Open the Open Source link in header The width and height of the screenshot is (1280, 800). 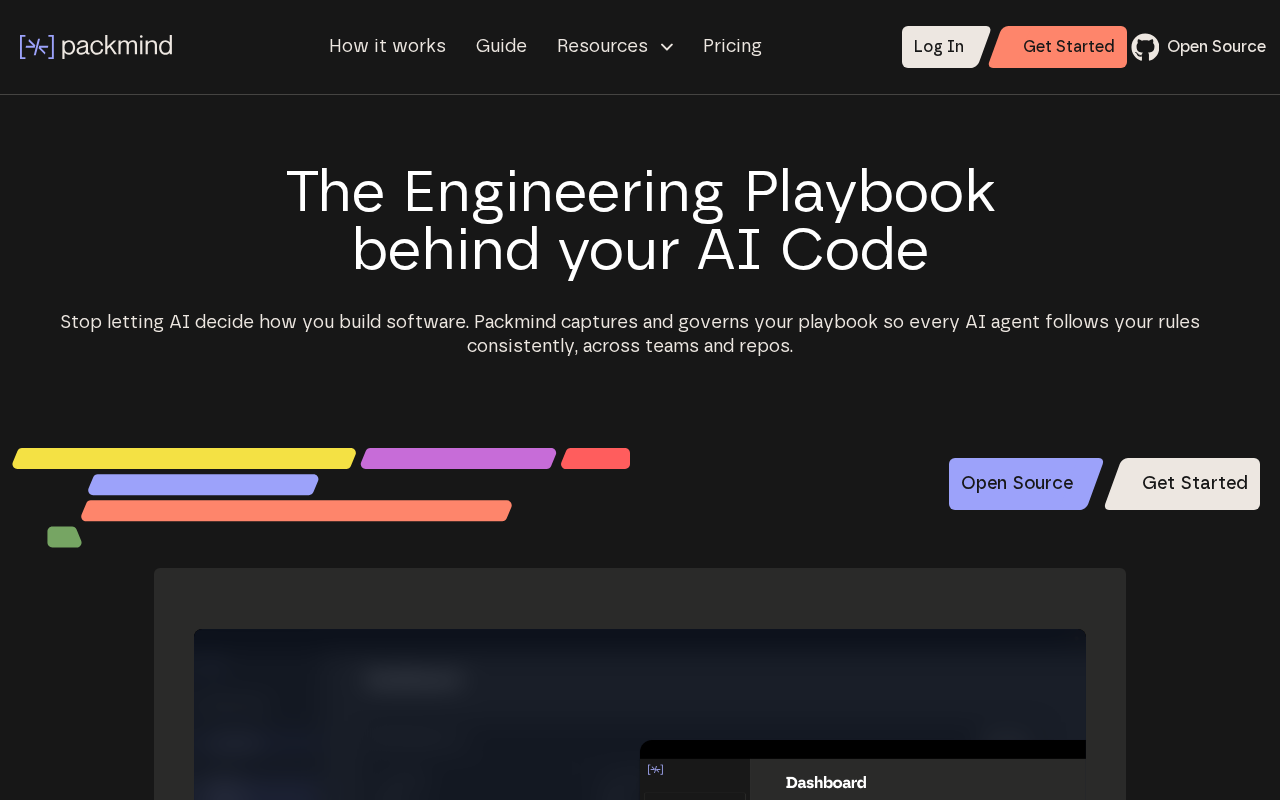[x=1216, y=47]
